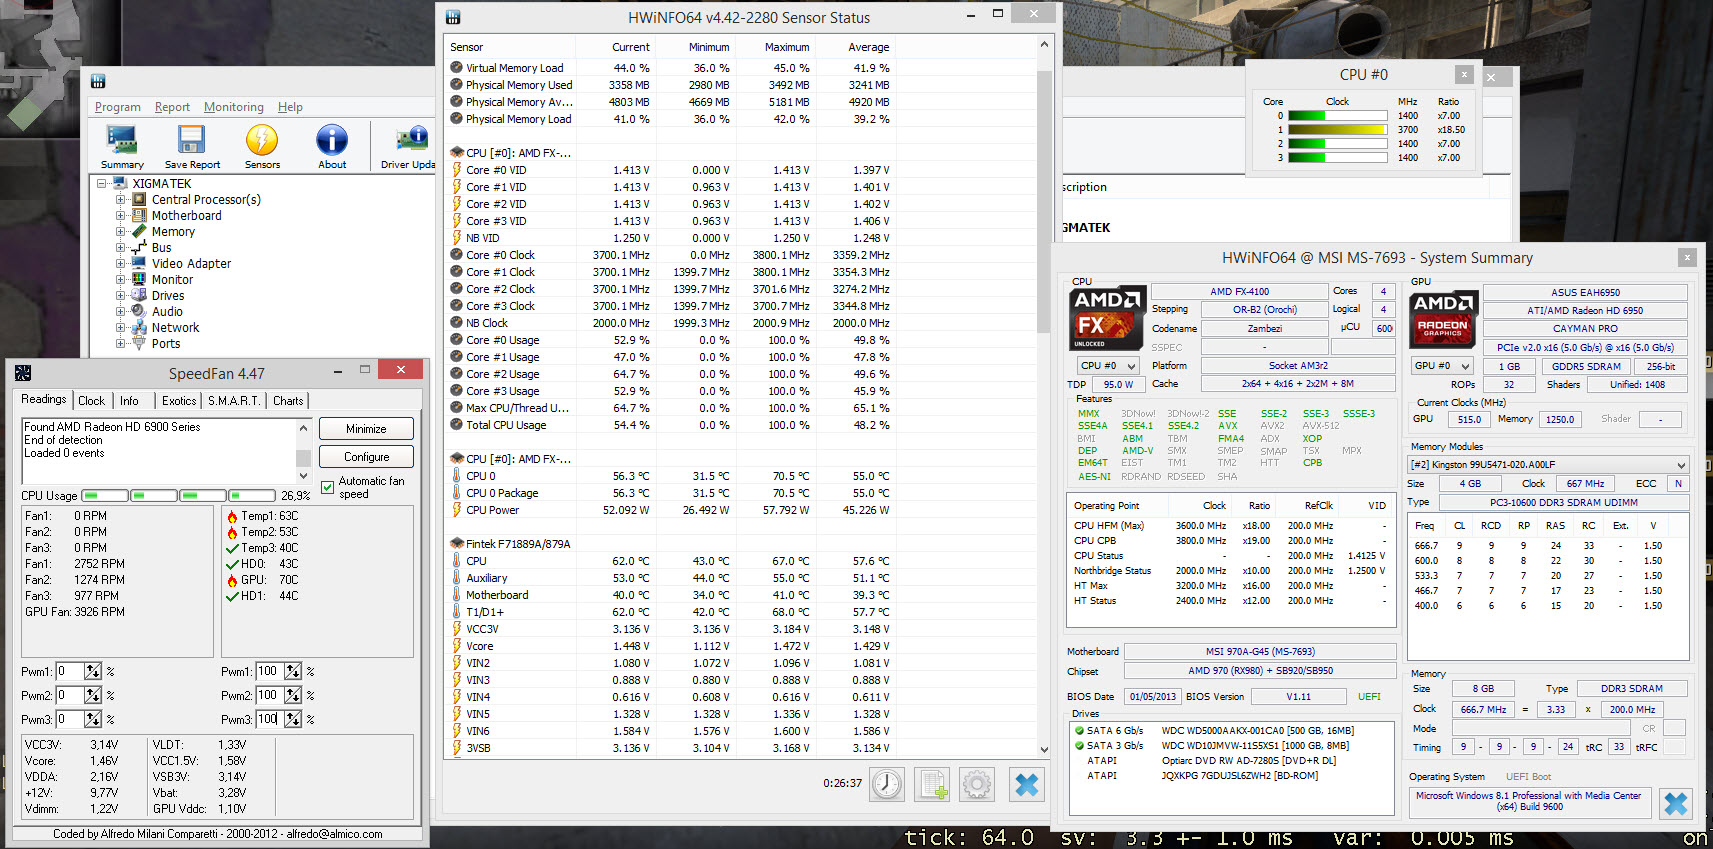Show the Charts tab in SpeedFan

point(288,401)
